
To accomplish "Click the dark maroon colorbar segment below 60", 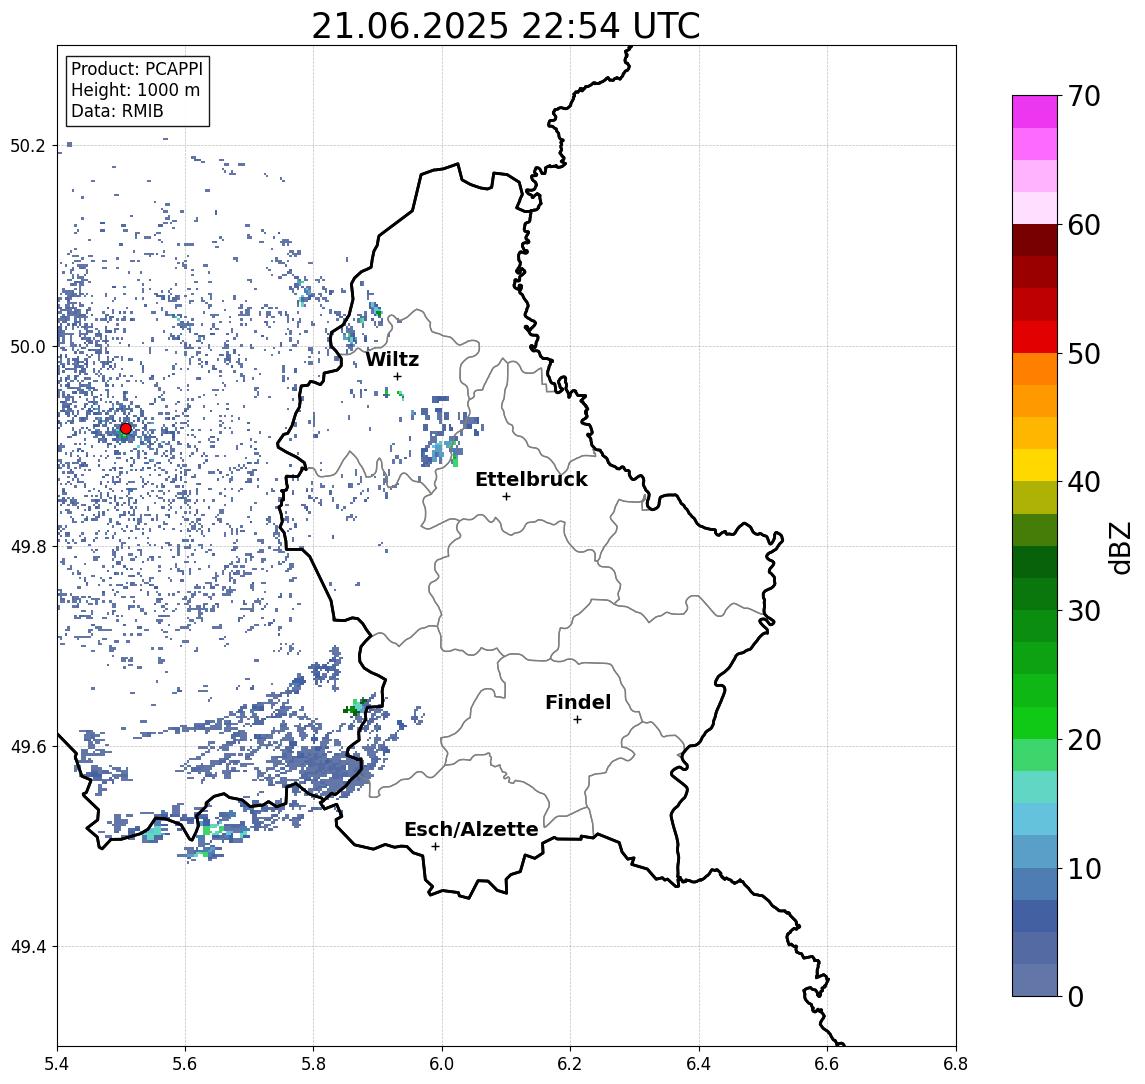I will (x=1035, y=240).
